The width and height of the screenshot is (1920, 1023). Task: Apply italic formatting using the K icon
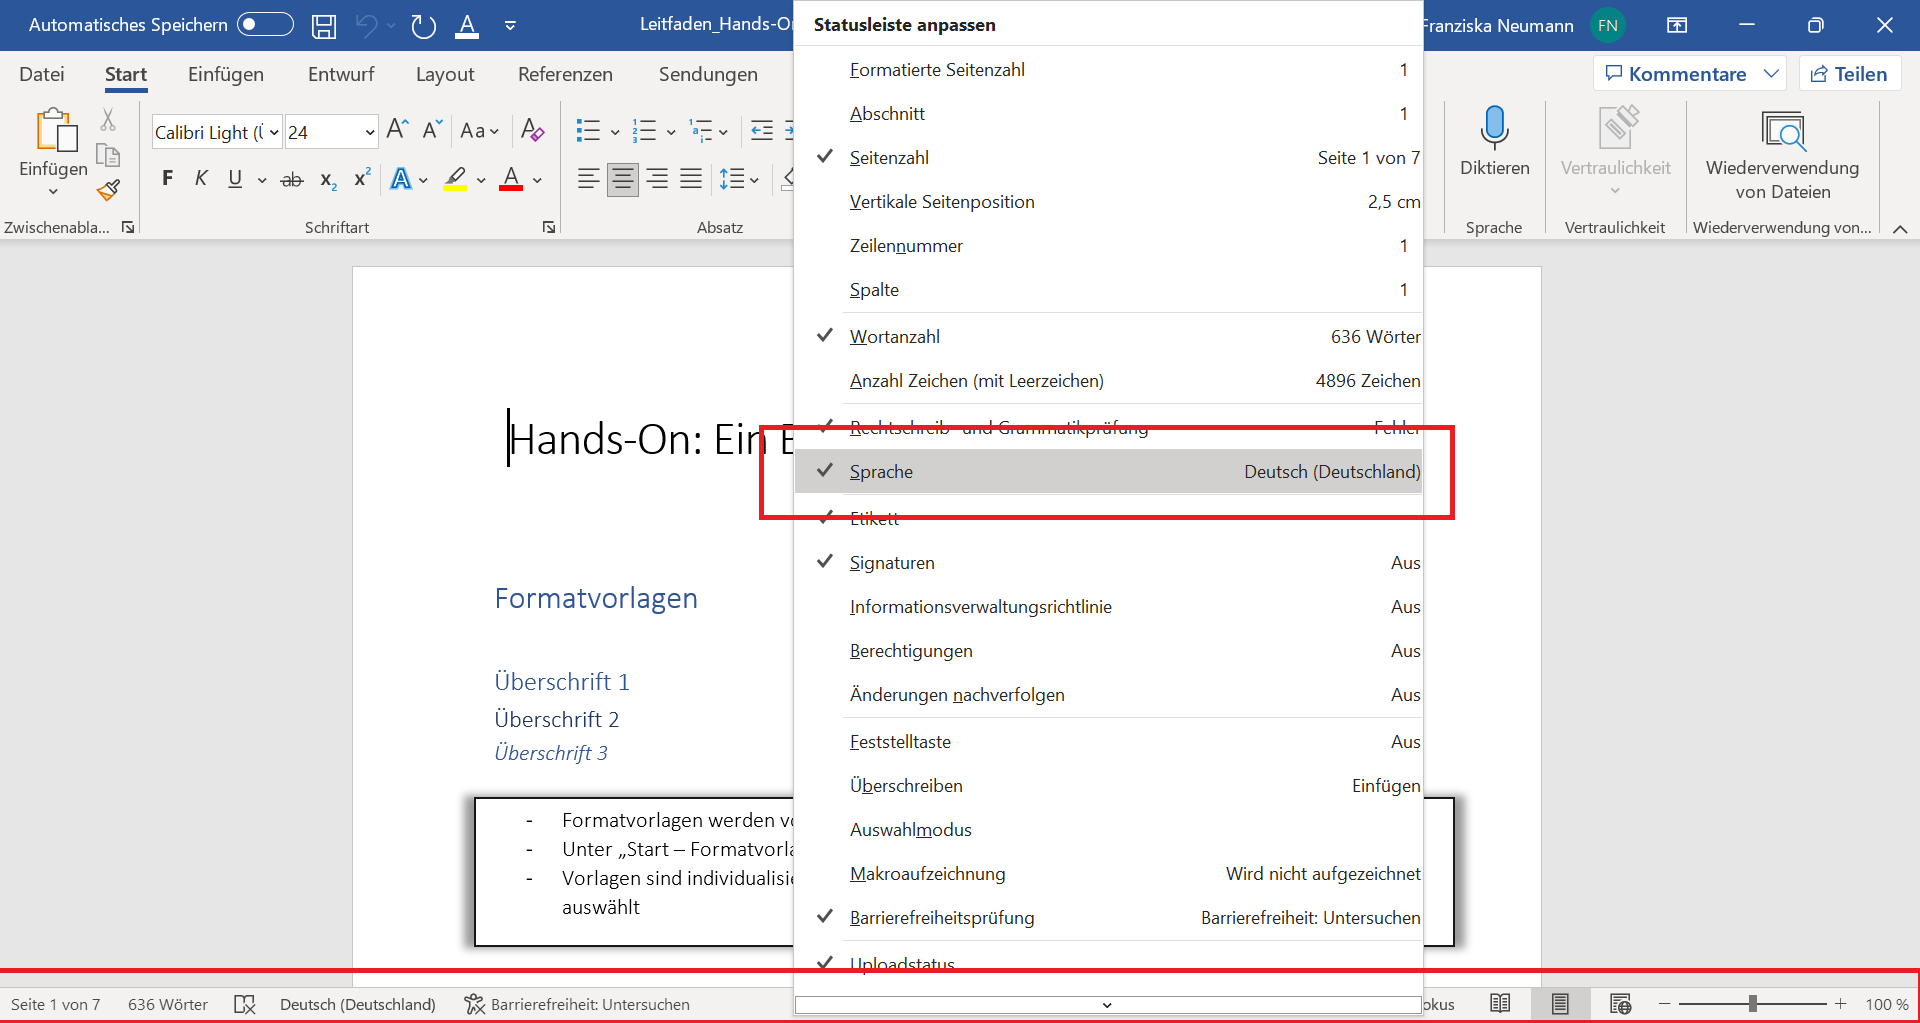pos(200,179)
